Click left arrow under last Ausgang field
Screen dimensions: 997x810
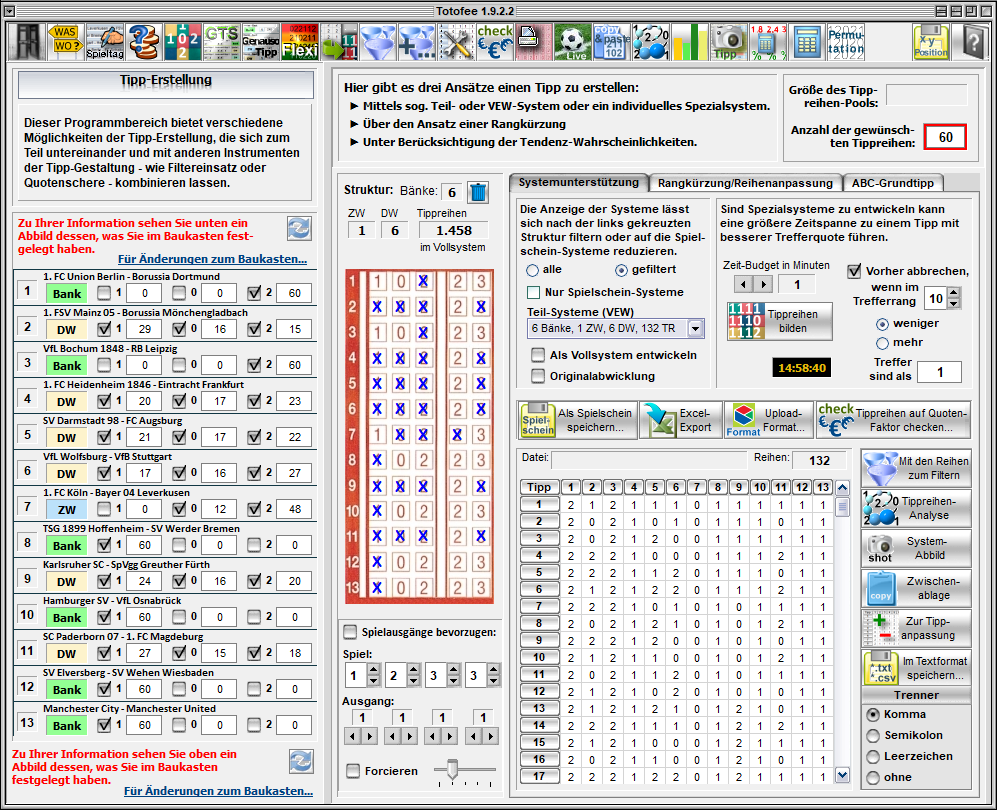(474, 737)
